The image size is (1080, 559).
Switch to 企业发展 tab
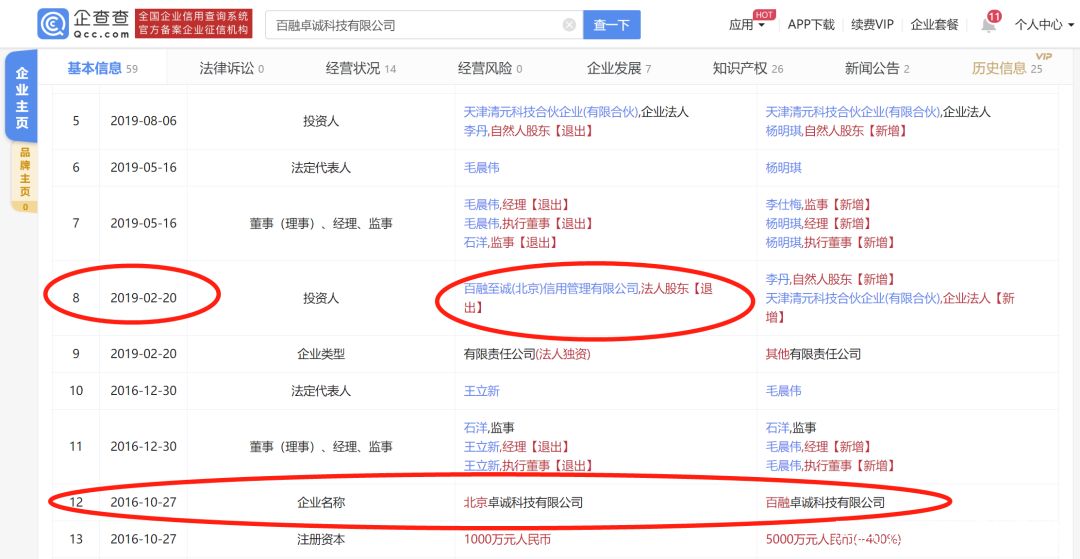coord(619,68)
